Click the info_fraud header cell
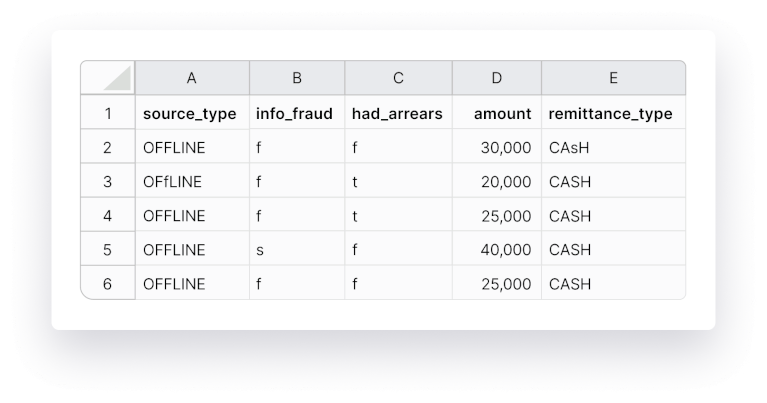 297,112
